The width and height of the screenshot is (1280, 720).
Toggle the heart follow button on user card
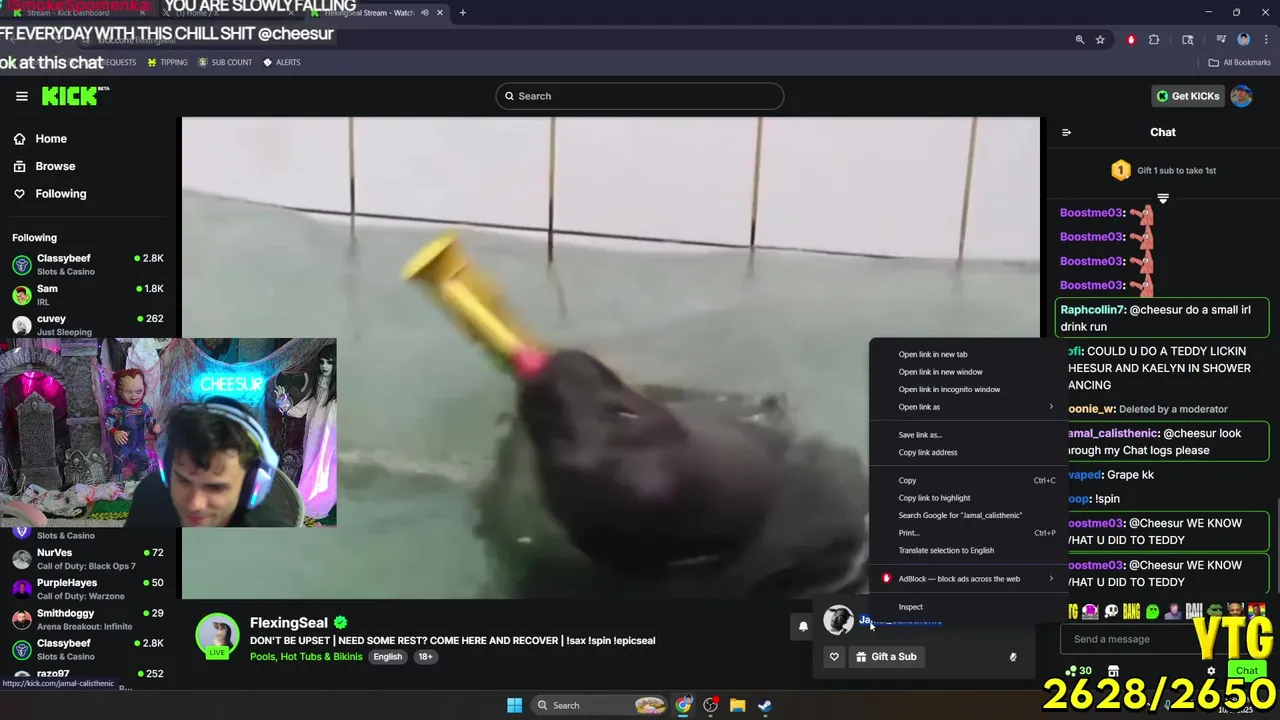pos(834,657)
